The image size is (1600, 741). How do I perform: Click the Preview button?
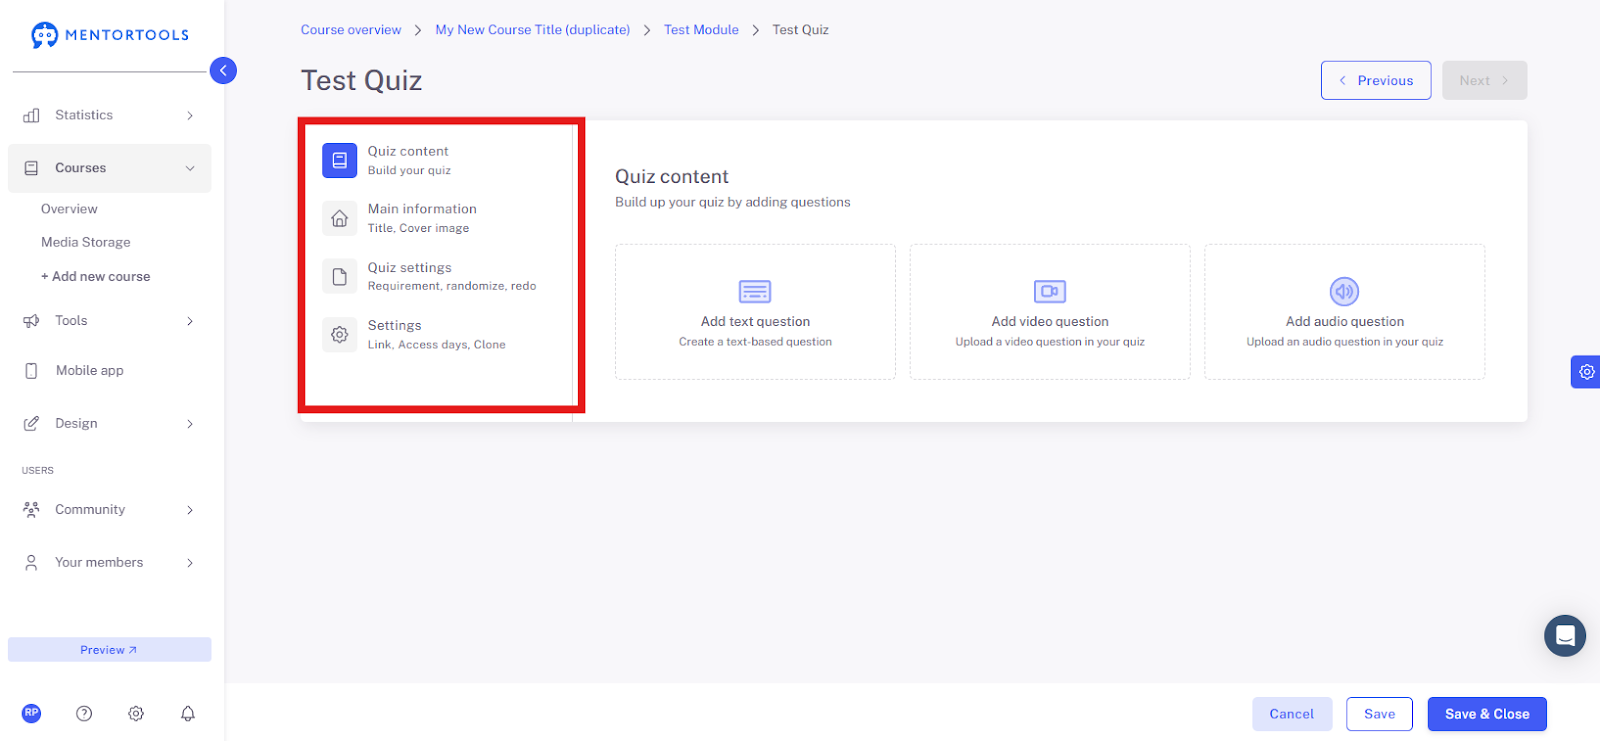click(x=109, y=650)
